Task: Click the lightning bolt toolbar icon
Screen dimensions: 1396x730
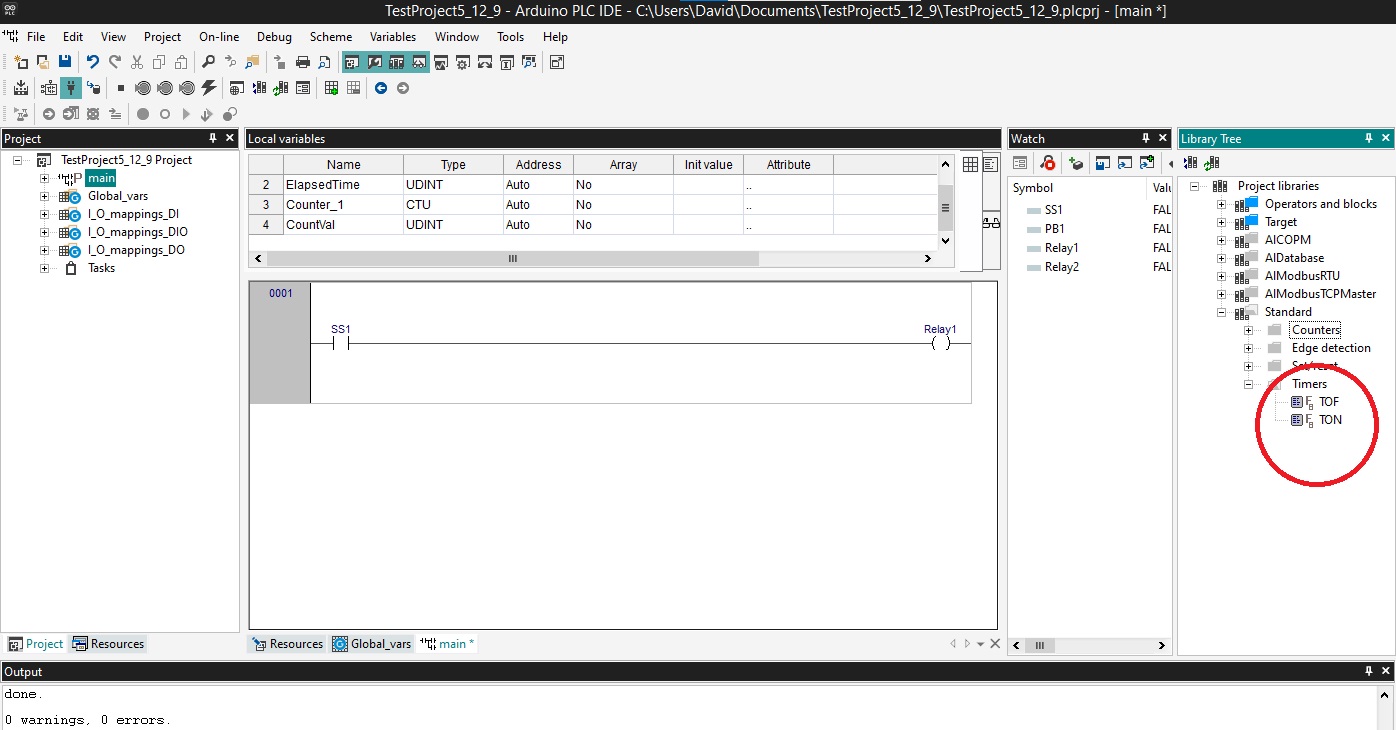Action: pos(209,88)
